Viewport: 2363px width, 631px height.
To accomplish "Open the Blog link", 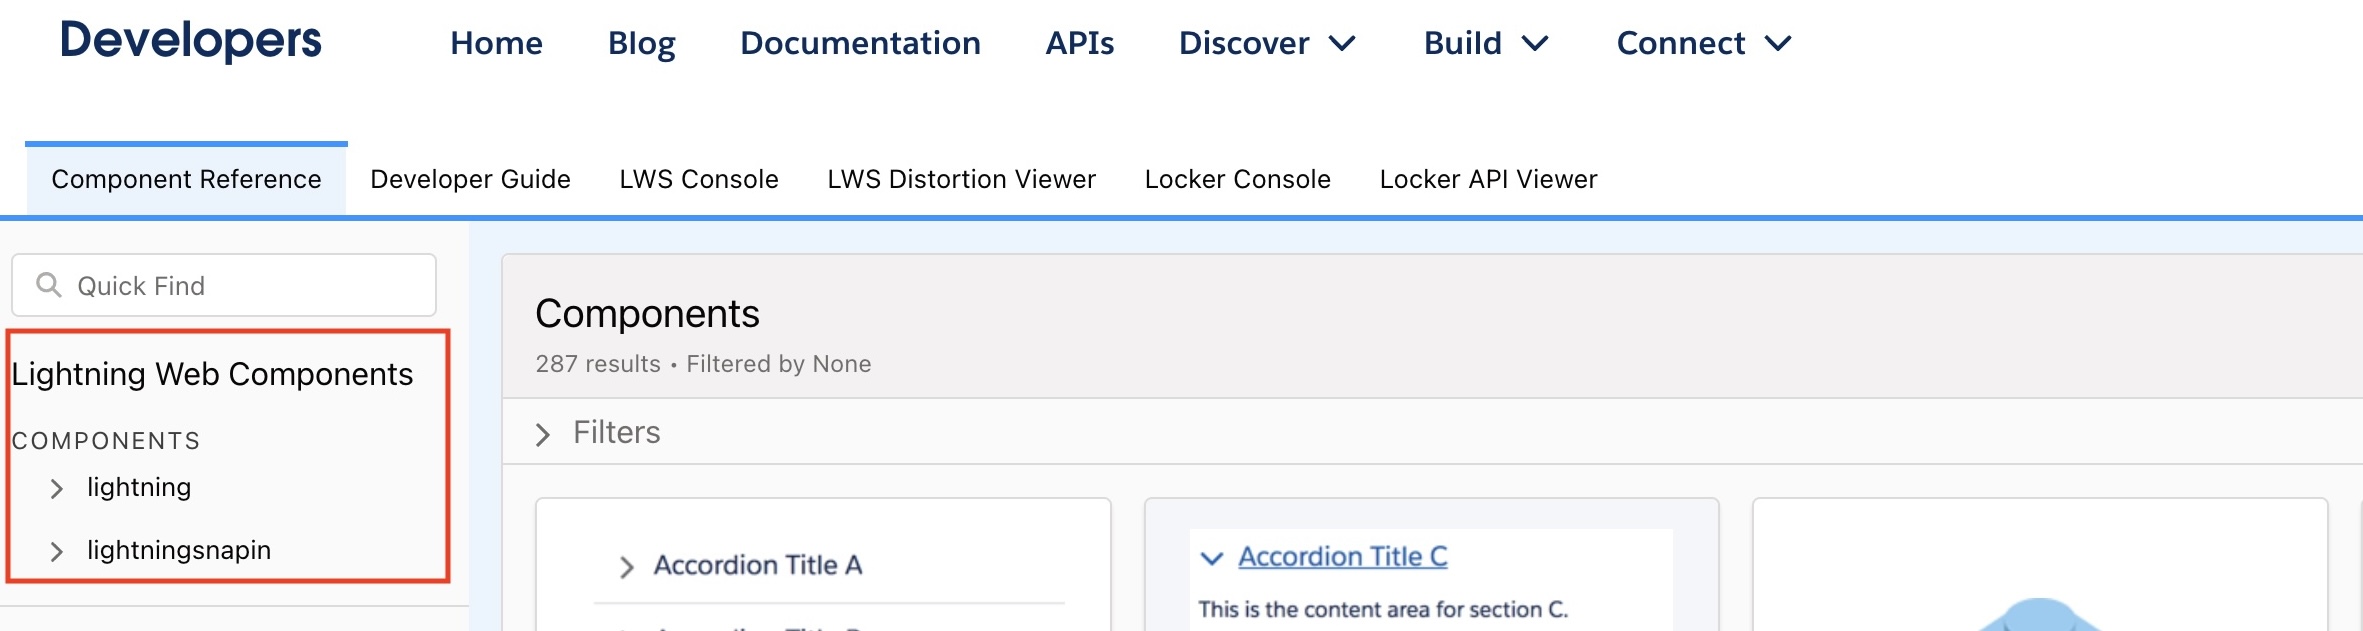I will coord(641,43).
